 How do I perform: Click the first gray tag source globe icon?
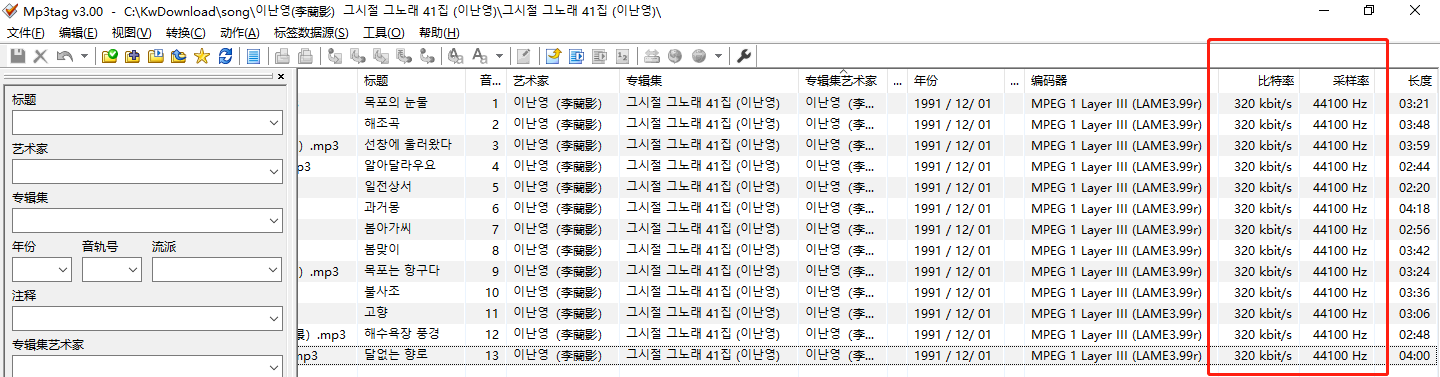pos(675,56)
